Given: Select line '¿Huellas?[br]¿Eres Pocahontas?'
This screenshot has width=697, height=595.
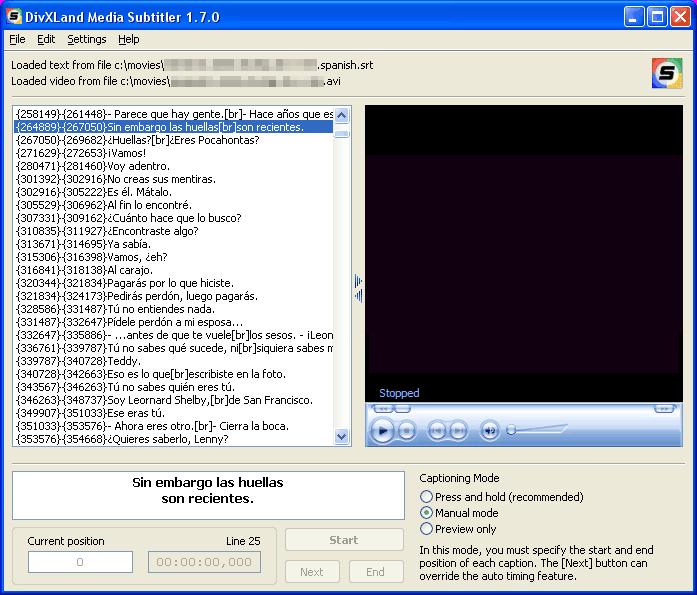Looking at the screenshot, I should (174, 140).
